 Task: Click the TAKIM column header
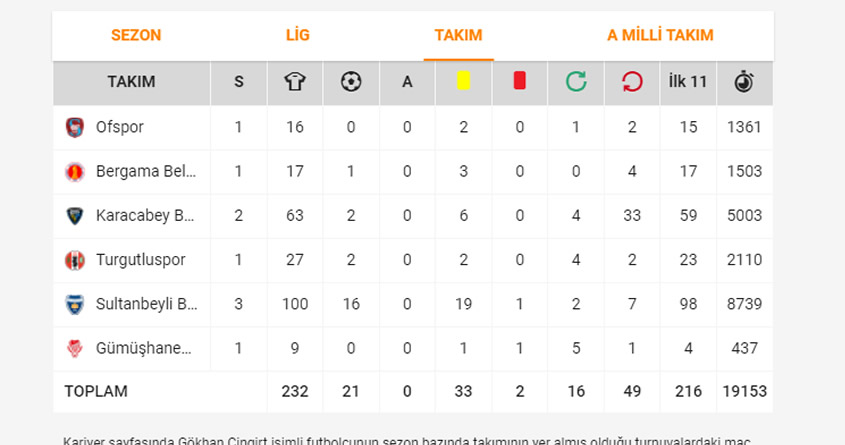[x=131, y=82]
